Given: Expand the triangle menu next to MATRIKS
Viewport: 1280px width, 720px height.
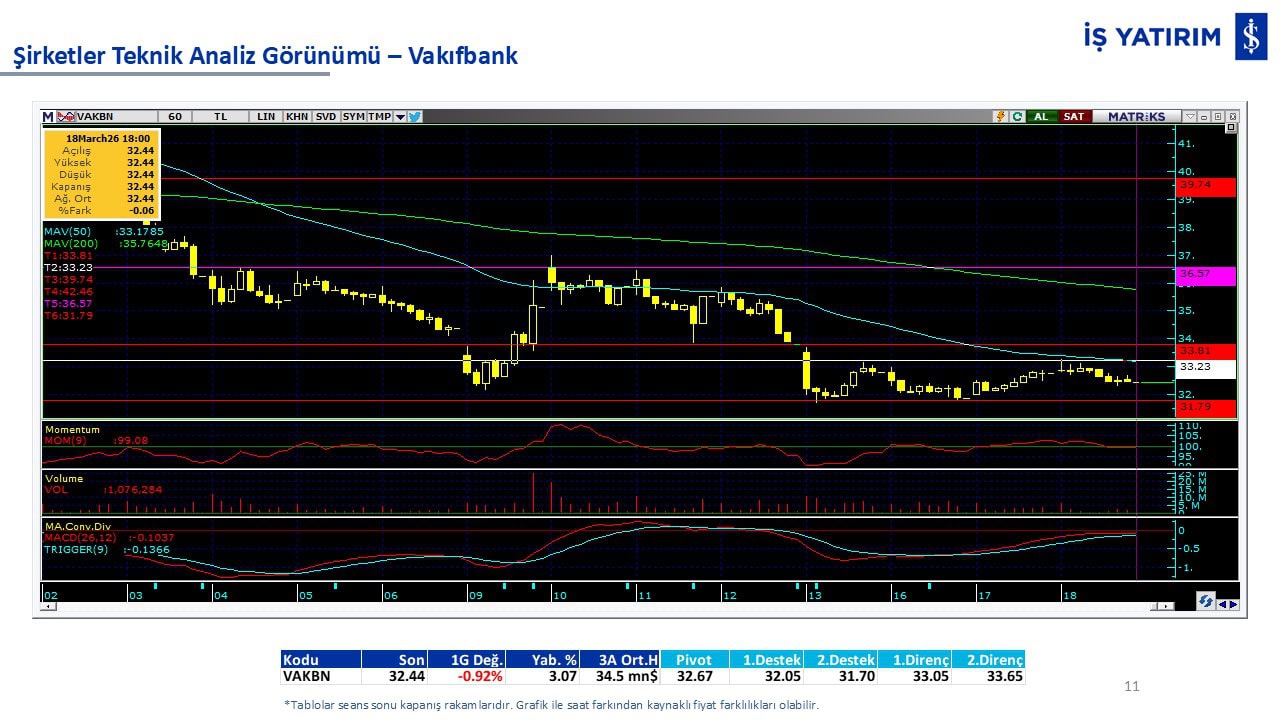Looking at the screenshot, I should 1190,116.
